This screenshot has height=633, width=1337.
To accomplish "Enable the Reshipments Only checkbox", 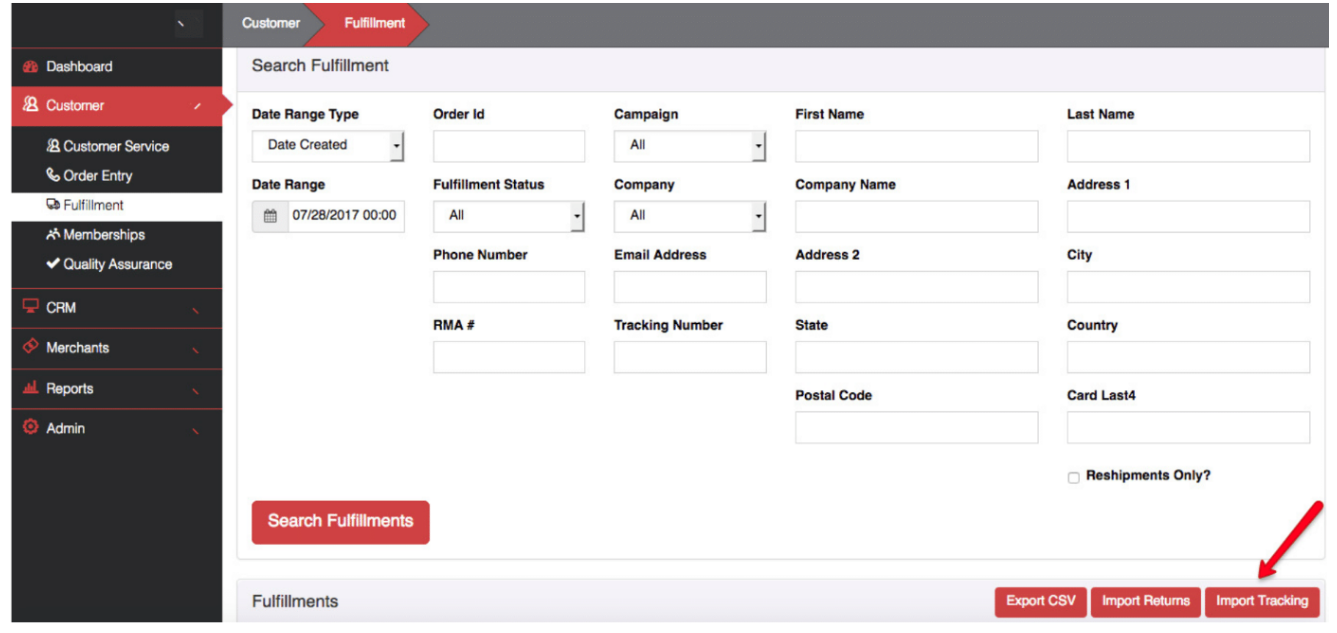I will tap(1073, 478).
